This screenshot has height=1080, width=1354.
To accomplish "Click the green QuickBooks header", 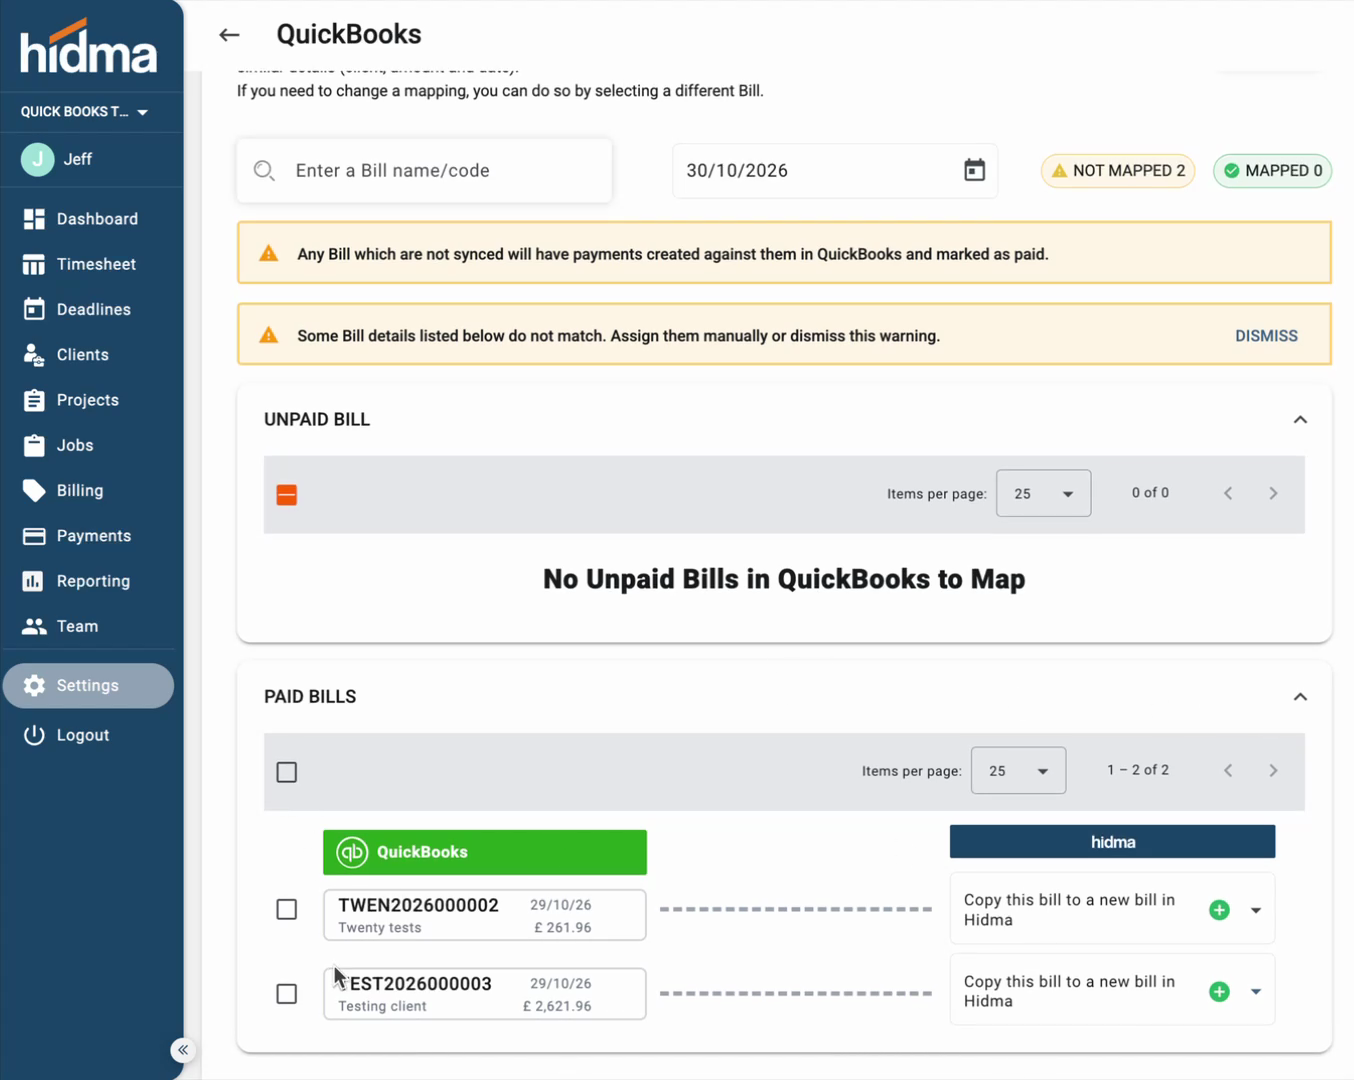I will click(x=485, y=852).
